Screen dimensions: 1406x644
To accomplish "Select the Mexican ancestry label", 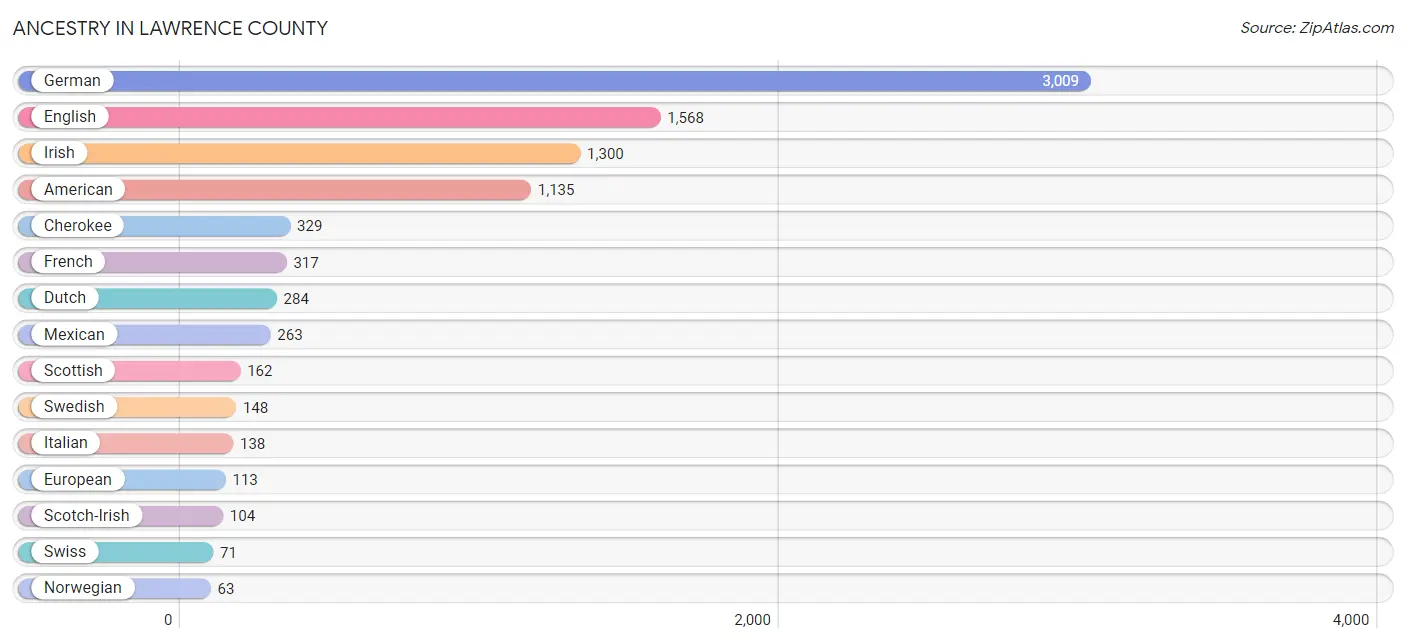I will [74, 334].
